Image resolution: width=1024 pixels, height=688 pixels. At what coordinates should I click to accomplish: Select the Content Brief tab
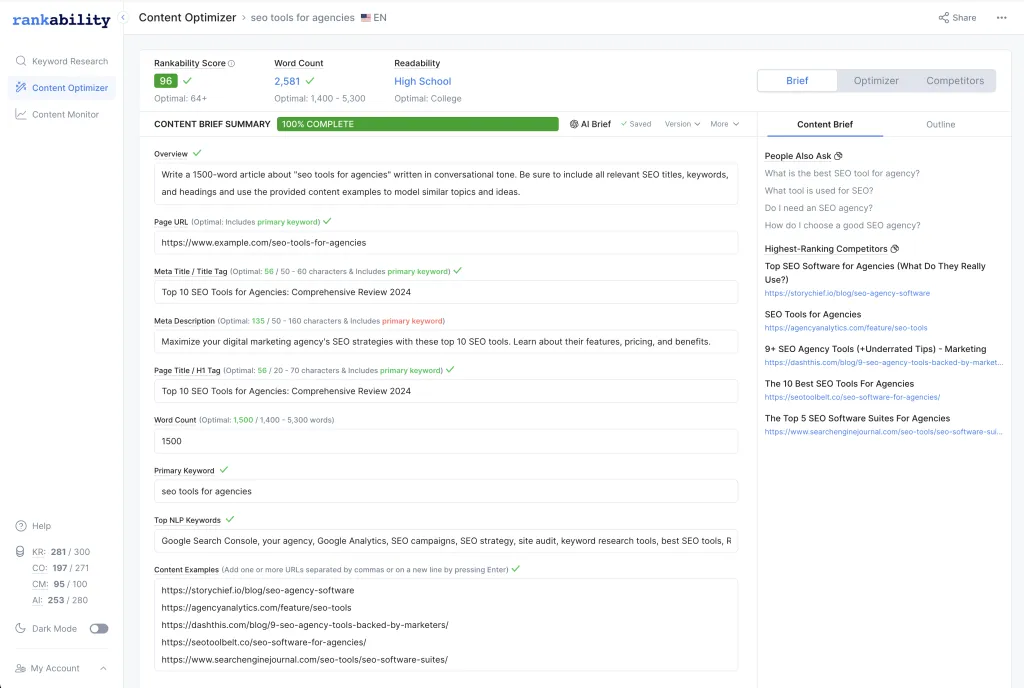(825, 124)
